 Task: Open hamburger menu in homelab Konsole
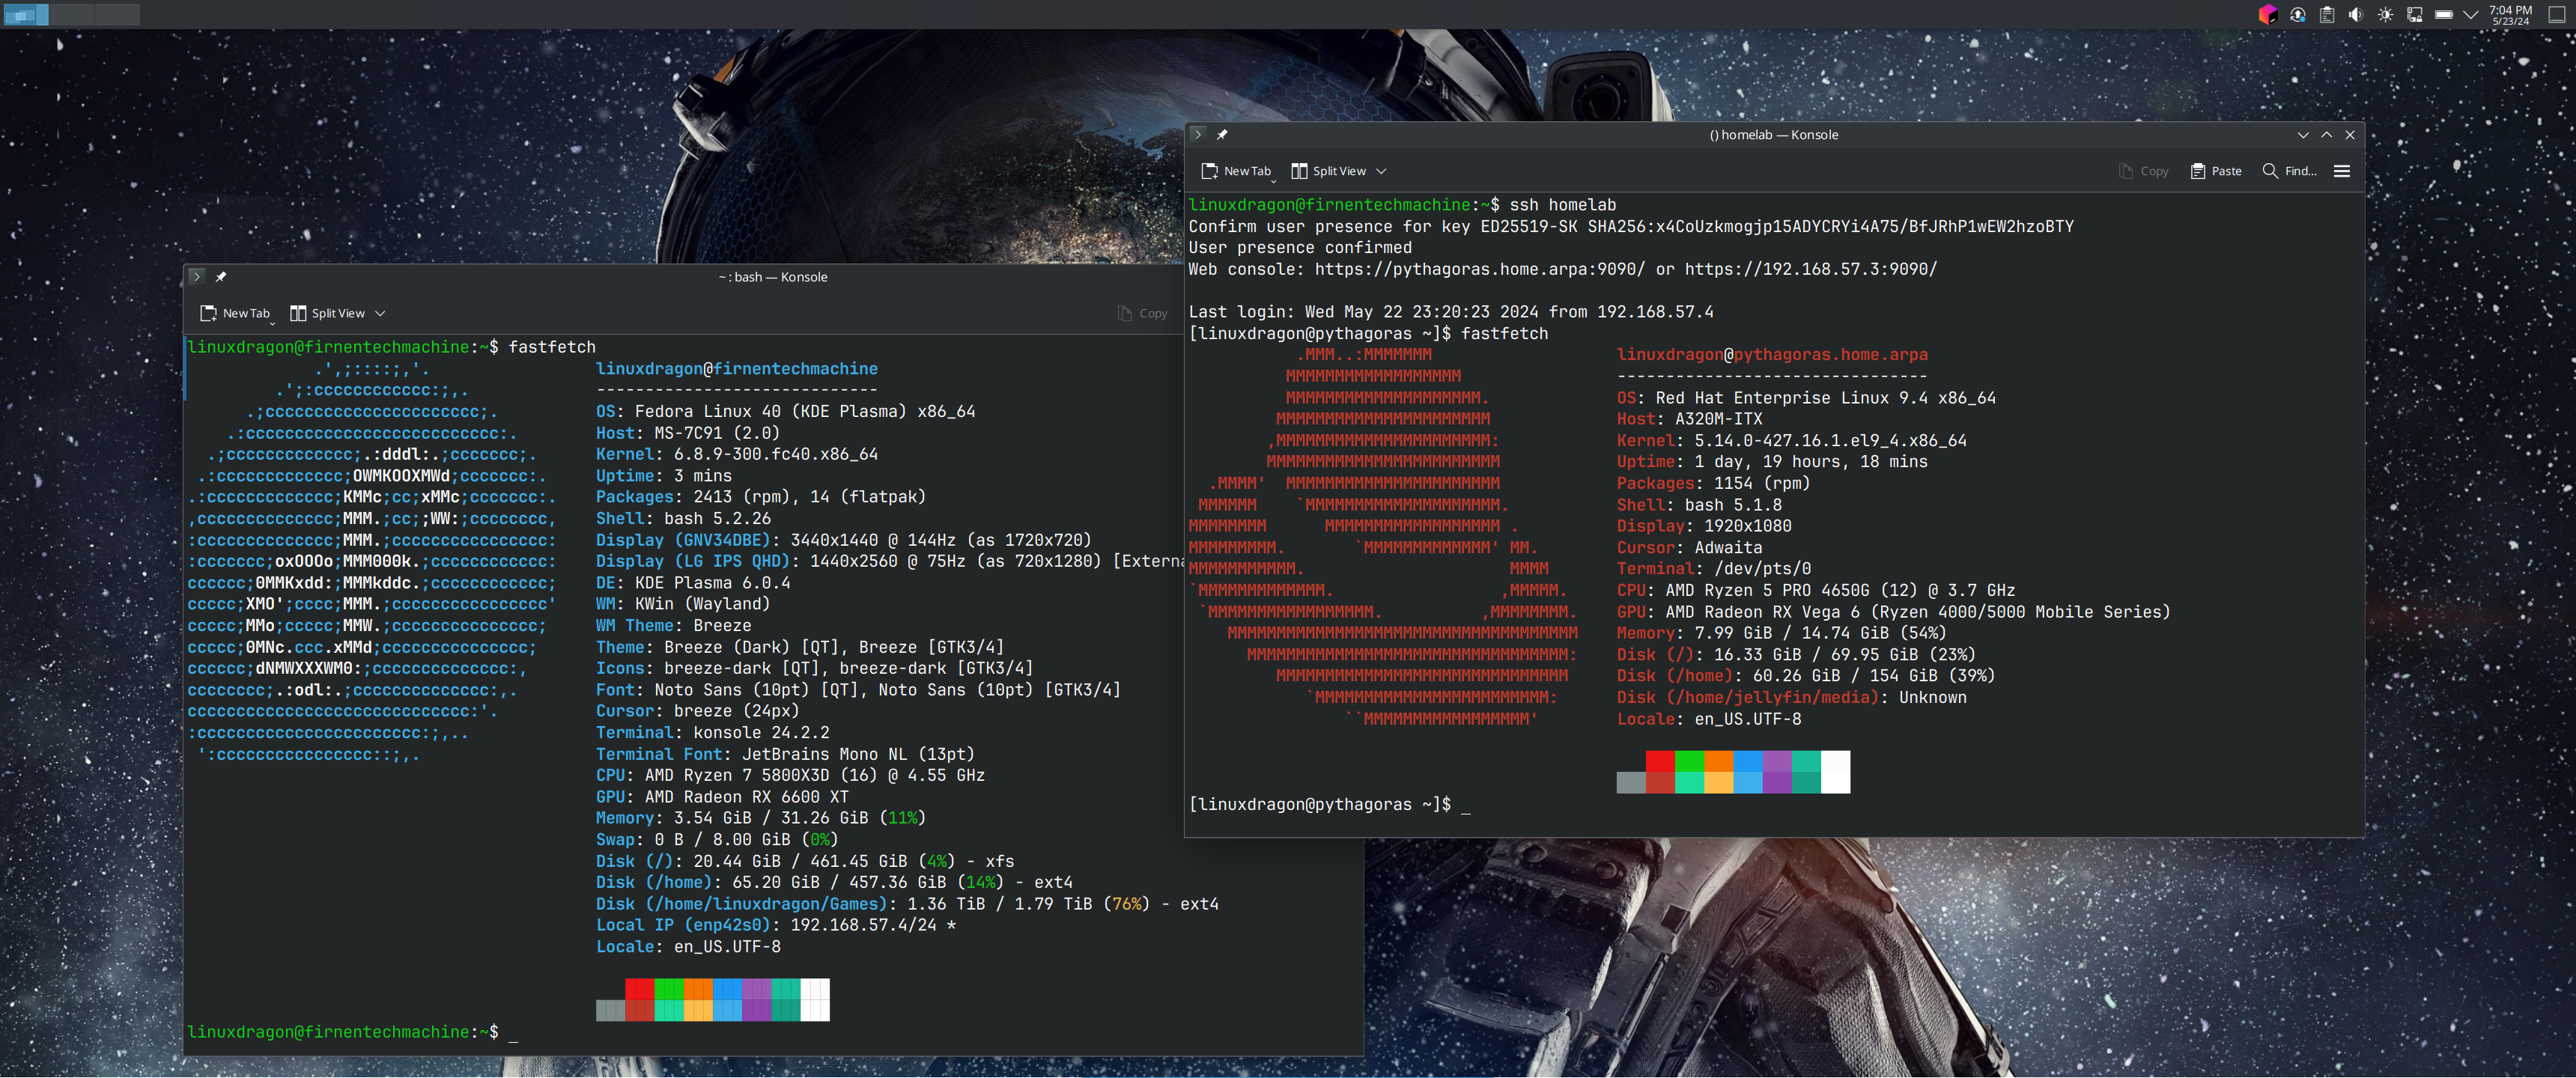(x=2341, y=171)
